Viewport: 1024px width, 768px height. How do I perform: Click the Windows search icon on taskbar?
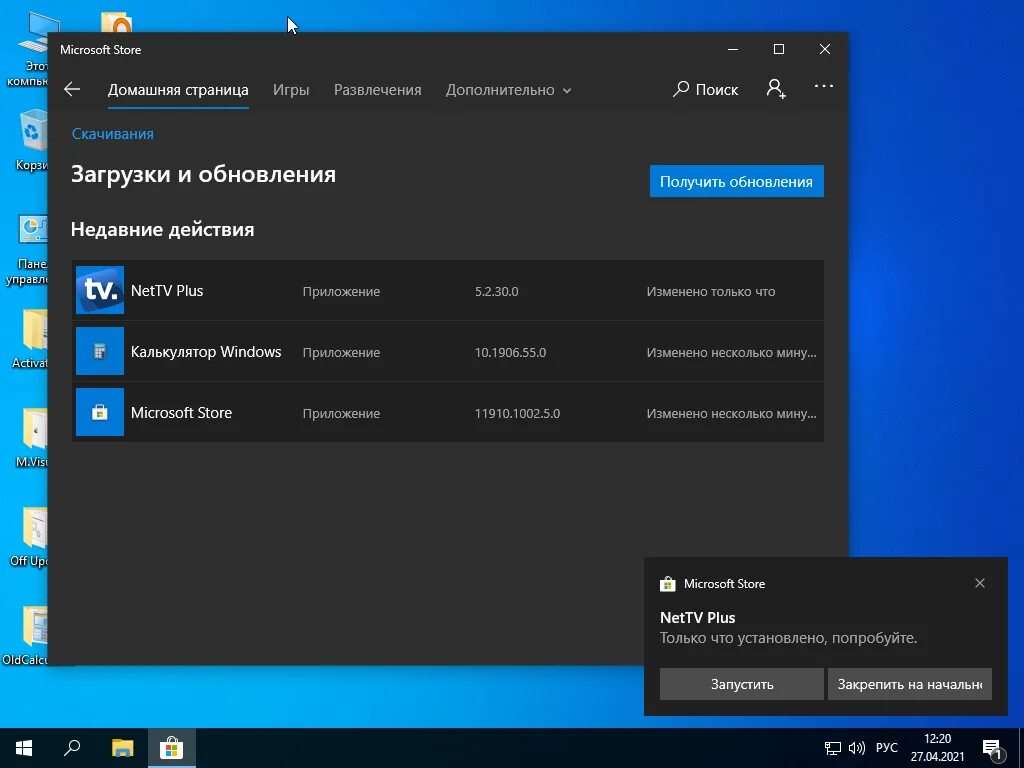pyautogui.click(x=71, y=747)
